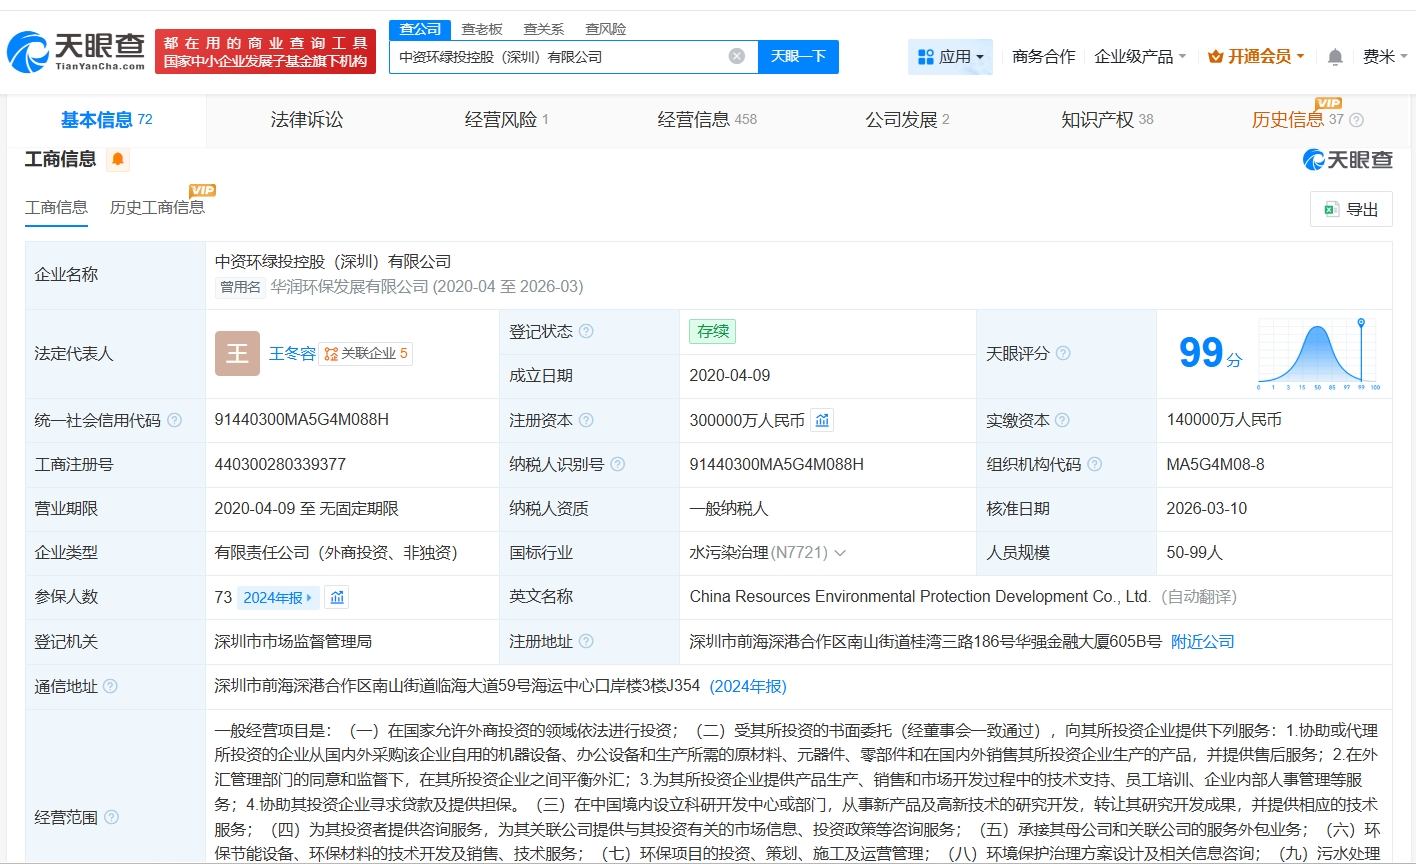The height and width of the screenshot is (864, 1416).
Task: Switch to the 法律诉讼 tab
Action: coord(306,120)
